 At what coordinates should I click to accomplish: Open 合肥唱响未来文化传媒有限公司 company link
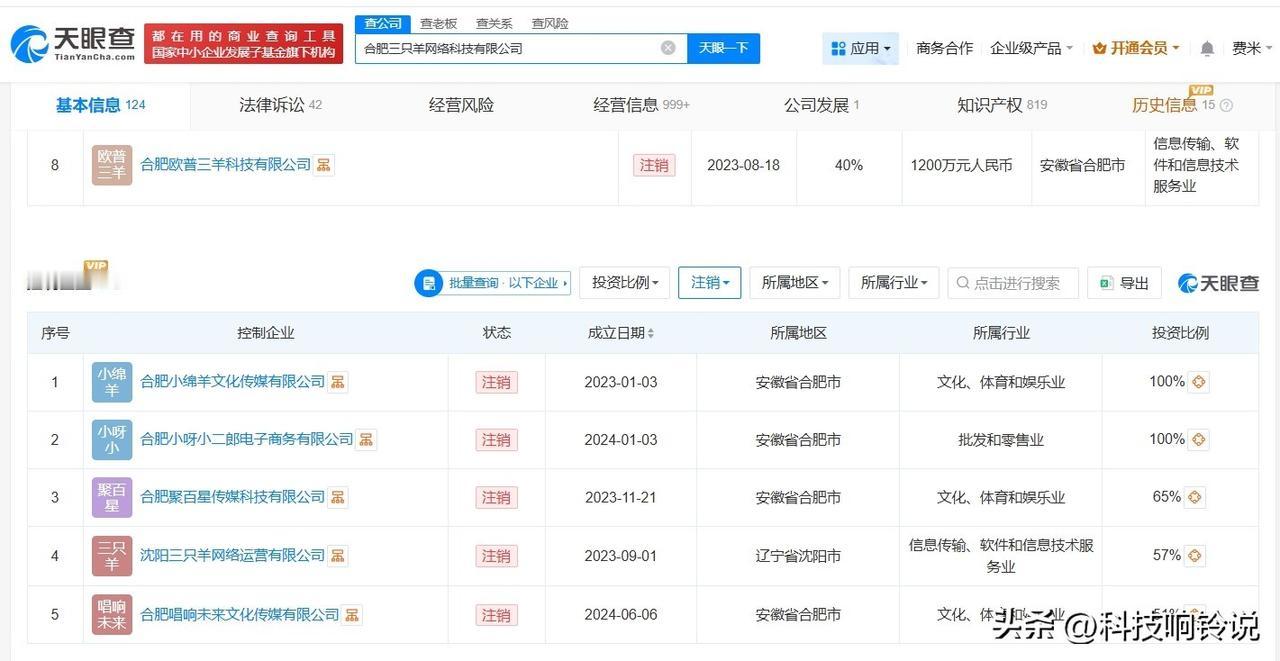pos(240,614)
